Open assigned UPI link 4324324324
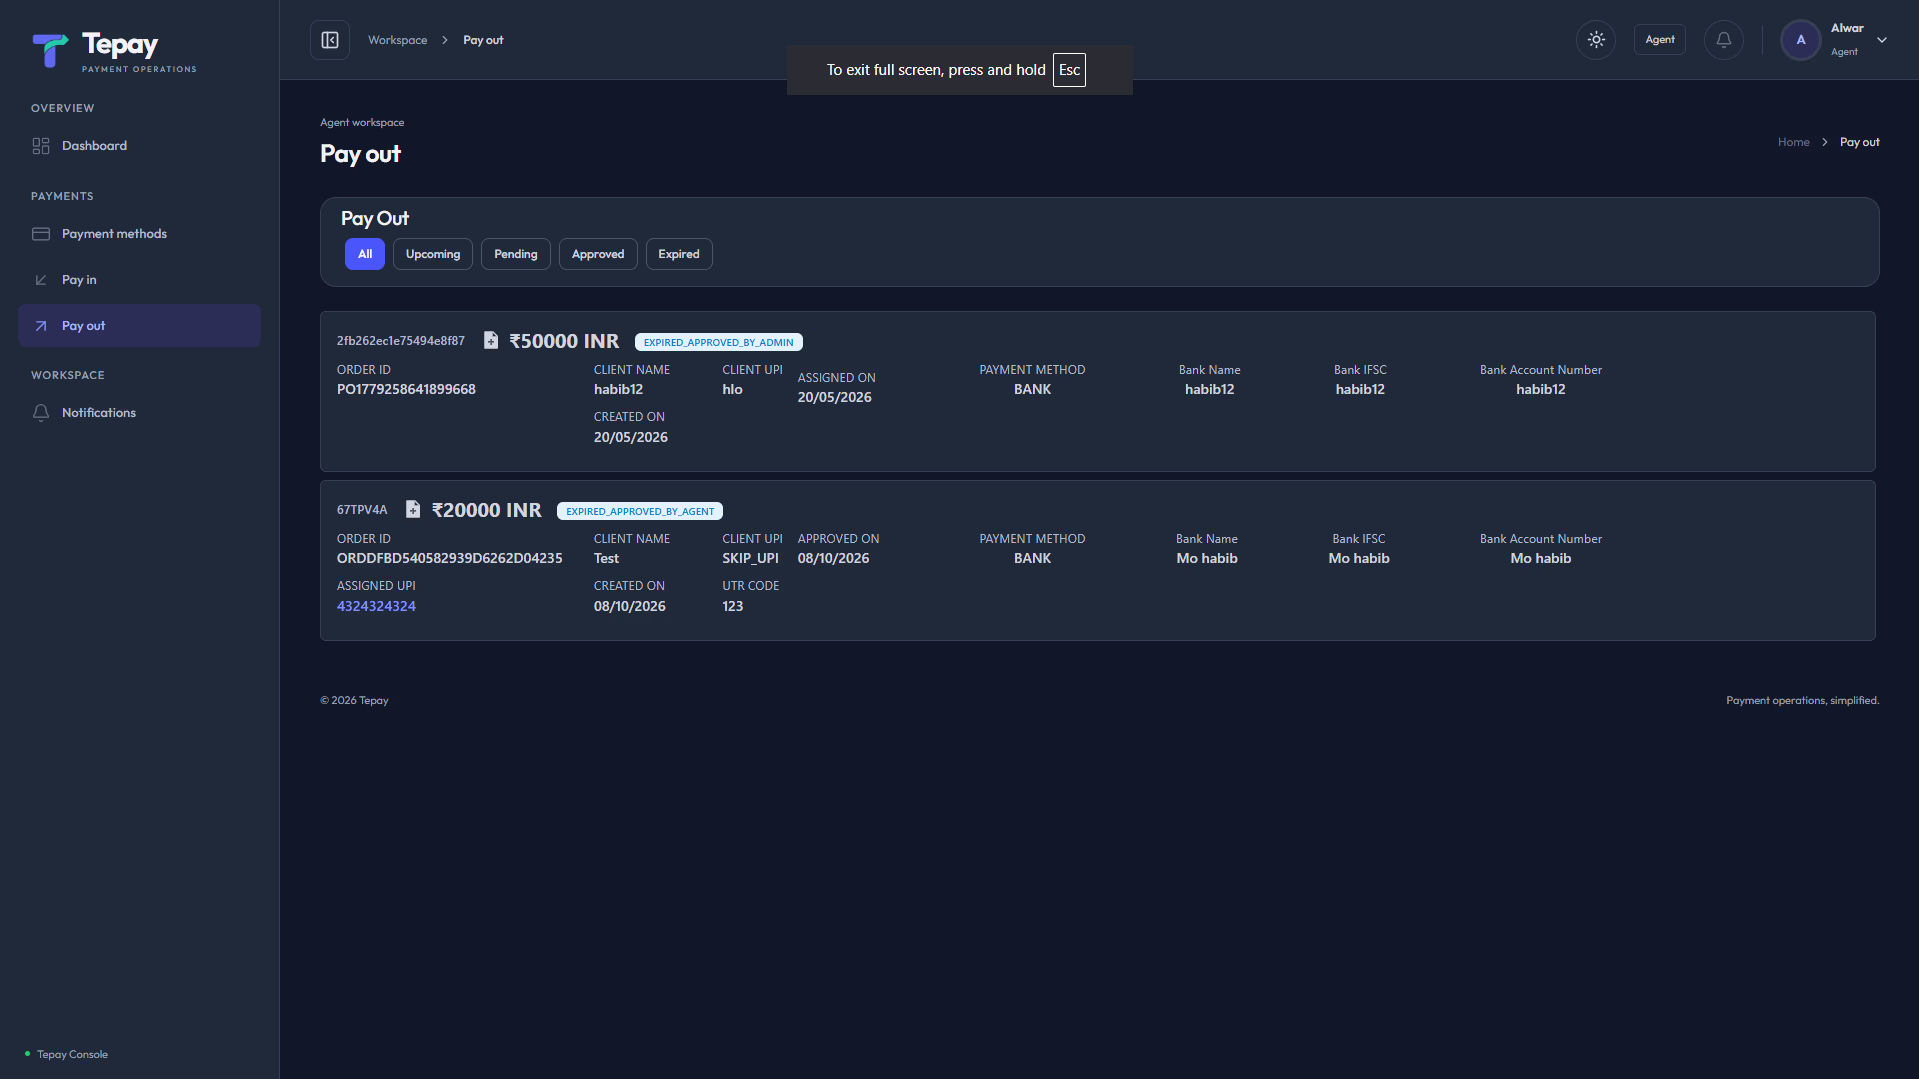Screen dimensions: 1919x1079 pyautogui.click(x=376, y=606)
